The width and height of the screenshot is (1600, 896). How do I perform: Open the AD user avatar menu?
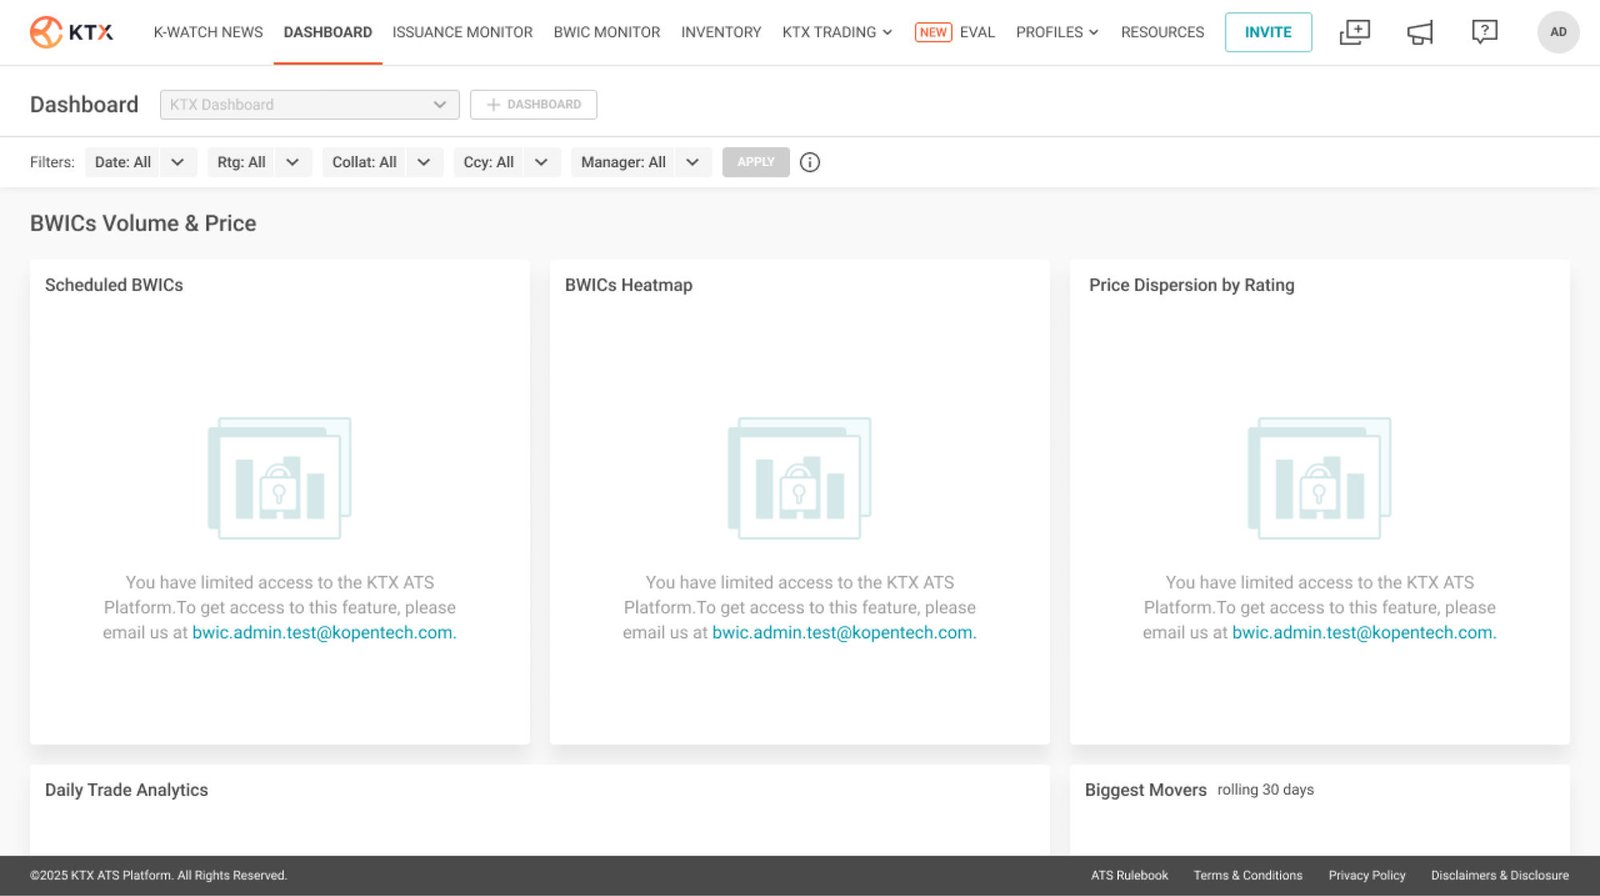(1558, 32)
